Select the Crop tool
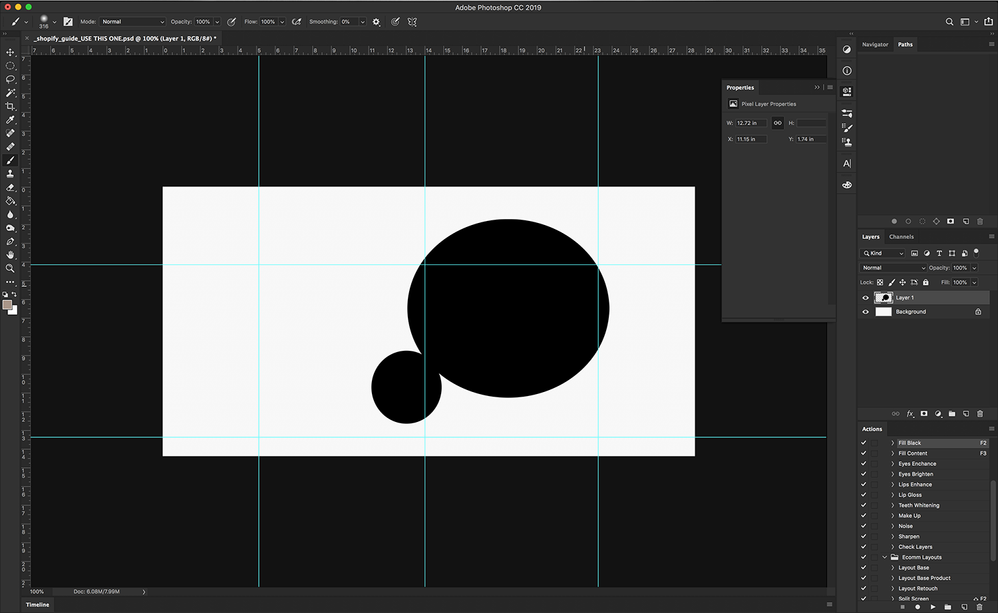Viewport: 998px width, 613px height. click(10, 106)
